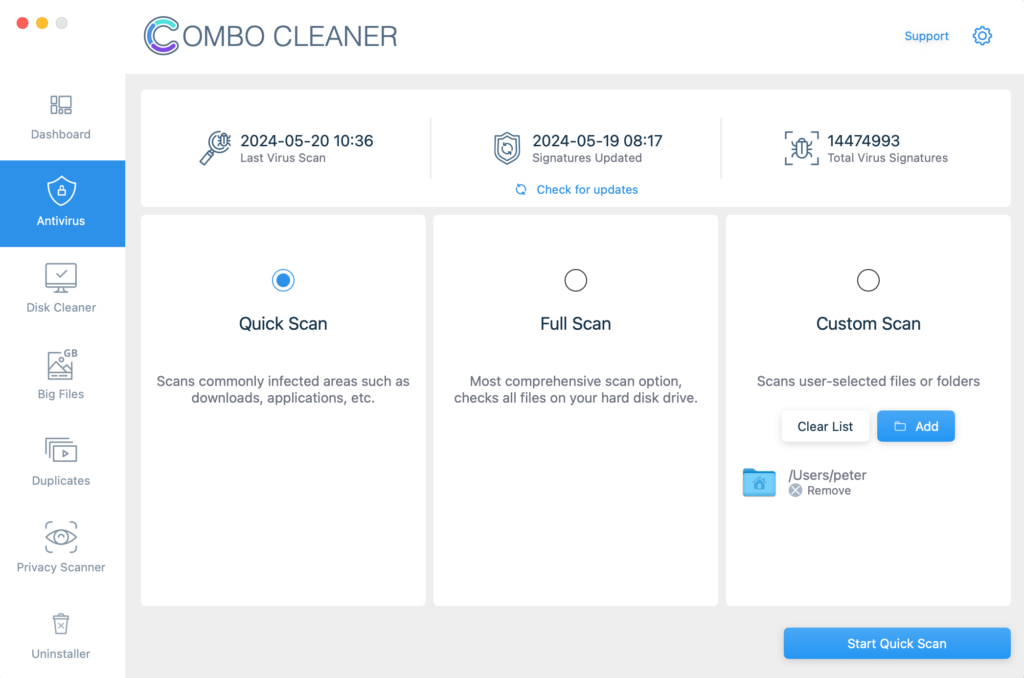Click the blue folder beside /Users/peter
Viewport: 1024px width, 678px height.
(759, 482)
